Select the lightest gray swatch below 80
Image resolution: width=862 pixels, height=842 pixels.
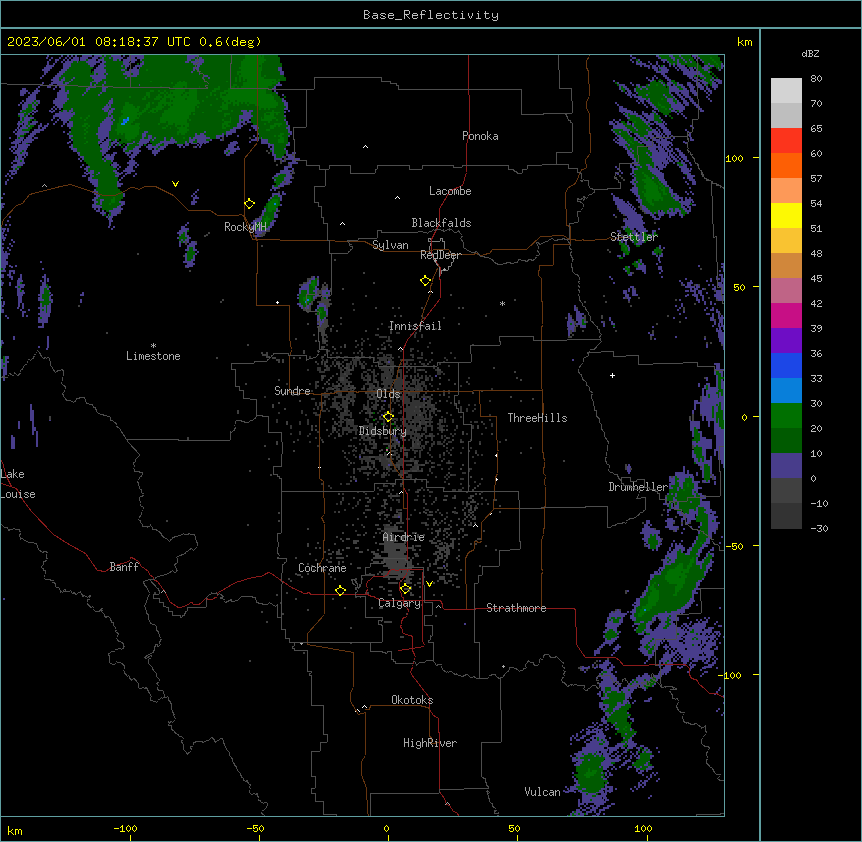point(786,90)
